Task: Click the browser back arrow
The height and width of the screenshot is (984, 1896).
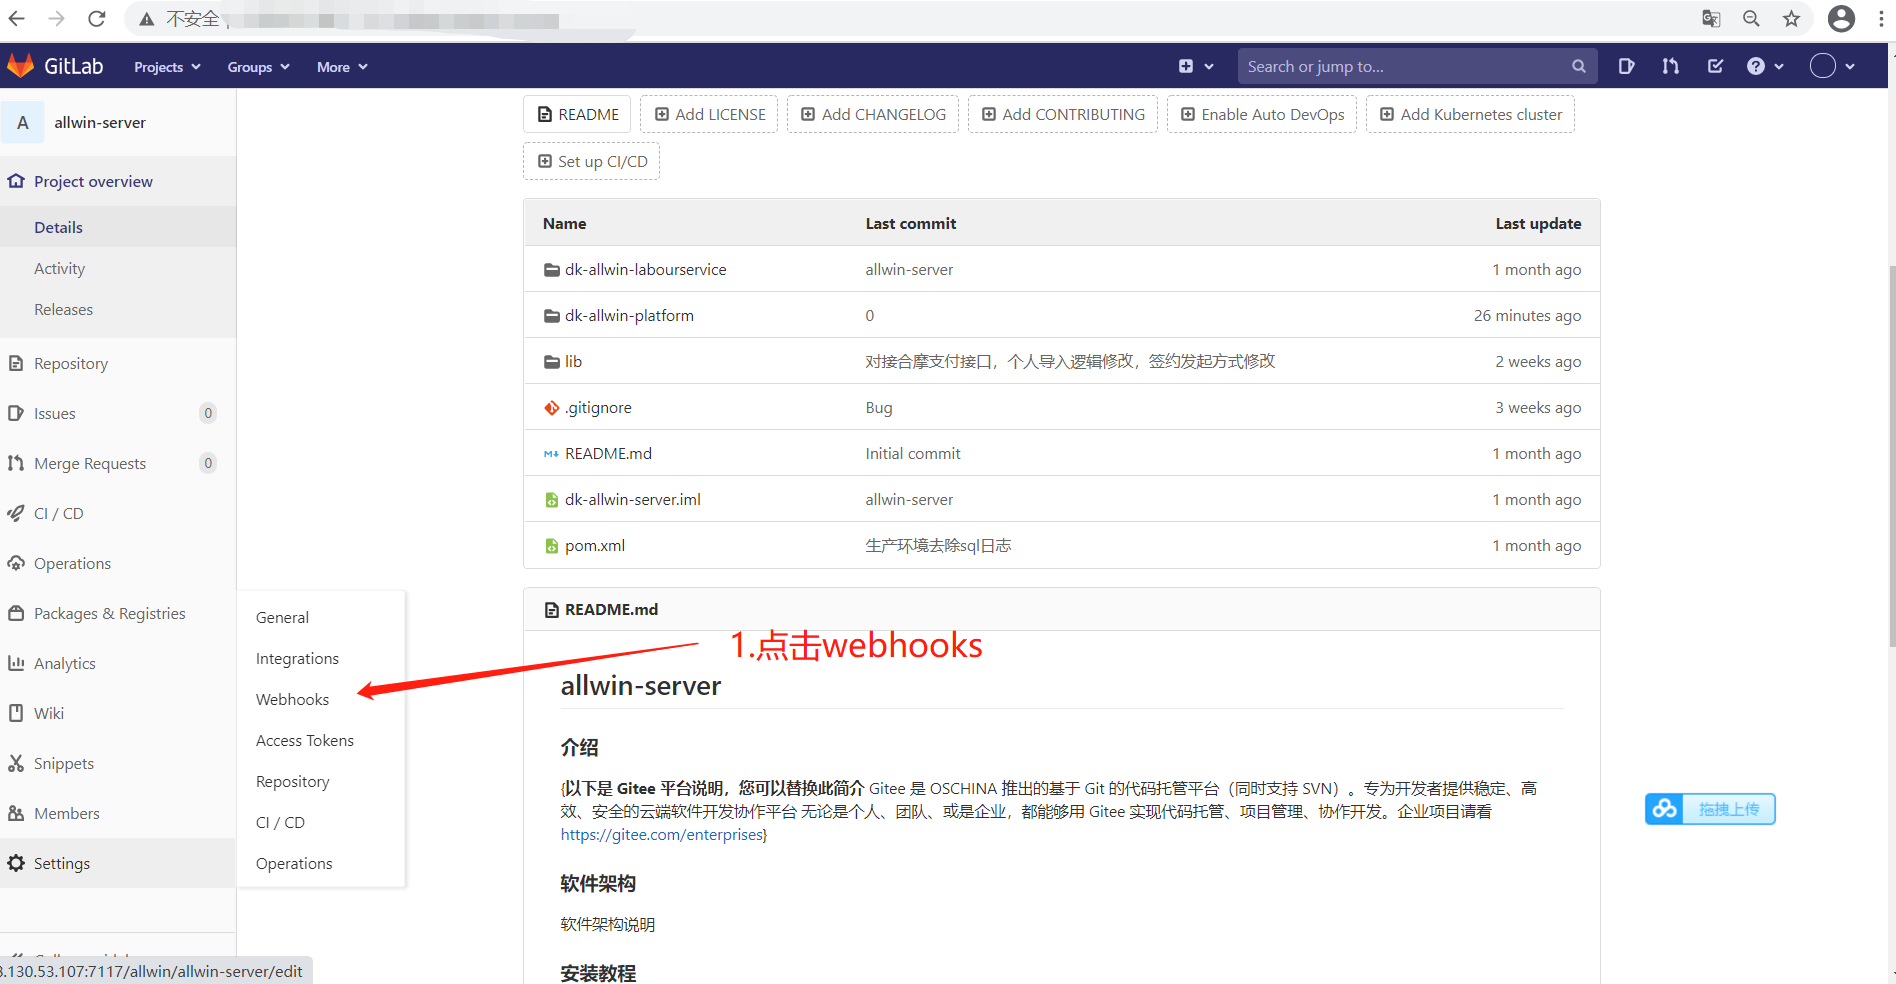Action: [17, 18]
